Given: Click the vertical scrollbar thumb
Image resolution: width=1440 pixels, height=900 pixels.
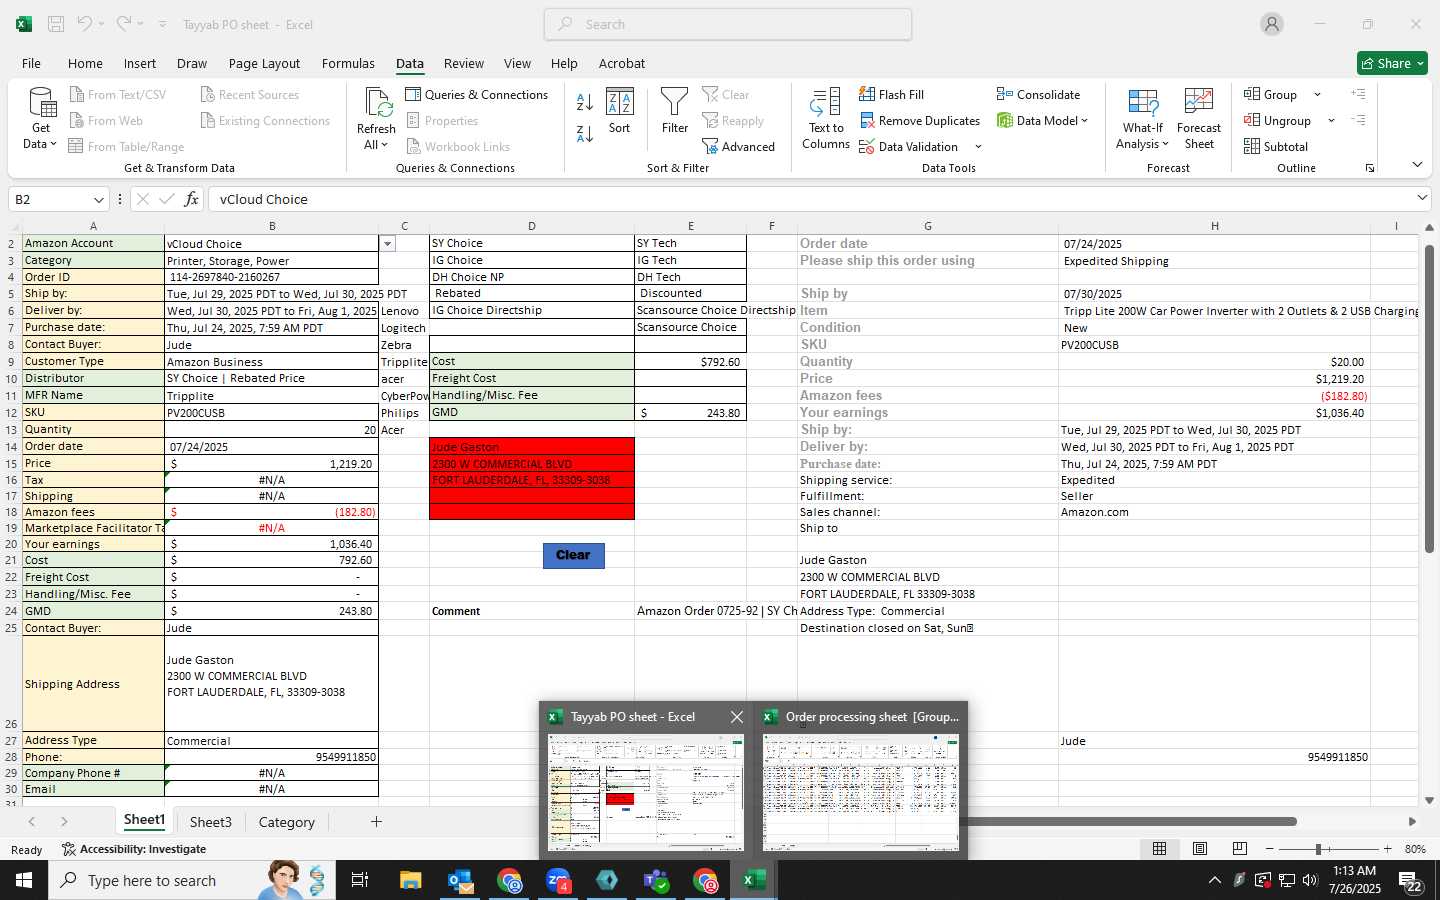Looking at the screenshot, I should coord(1429,398).
